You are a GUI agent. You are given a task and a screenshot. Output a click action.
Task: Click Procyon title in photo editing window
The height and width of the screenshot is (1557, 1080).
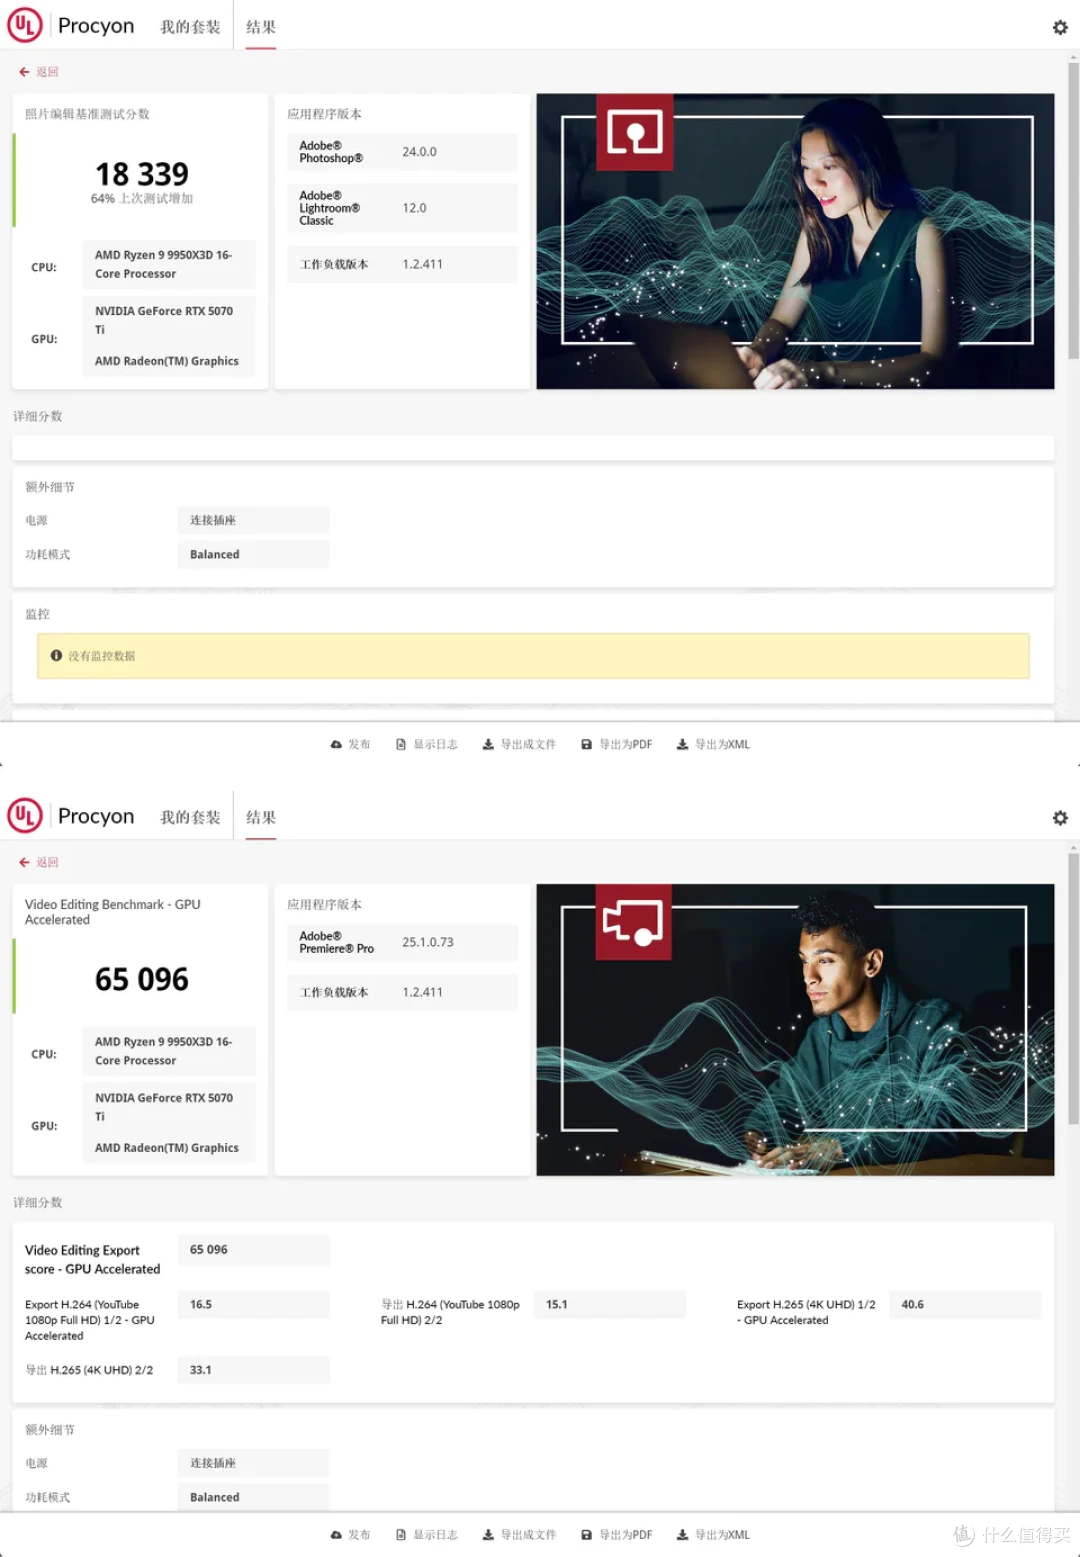coord(96,26)
